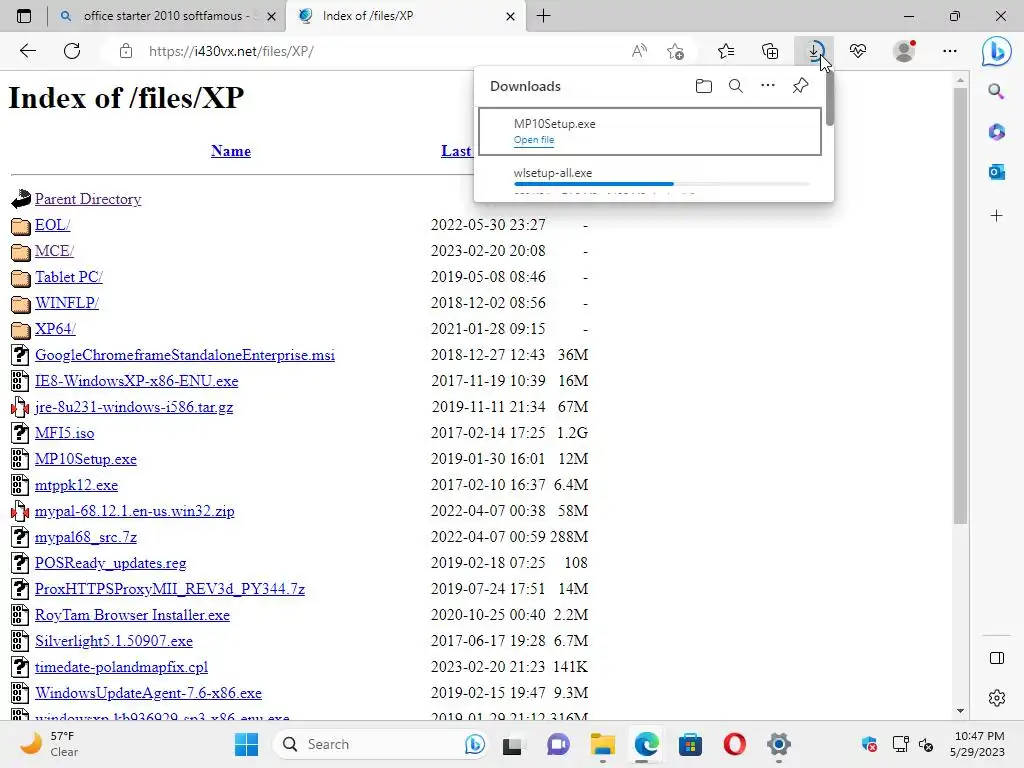This screenshot has width=1024, height=768.
Task: Download RoyTam Browser Installer.exe
Action: 133,615
